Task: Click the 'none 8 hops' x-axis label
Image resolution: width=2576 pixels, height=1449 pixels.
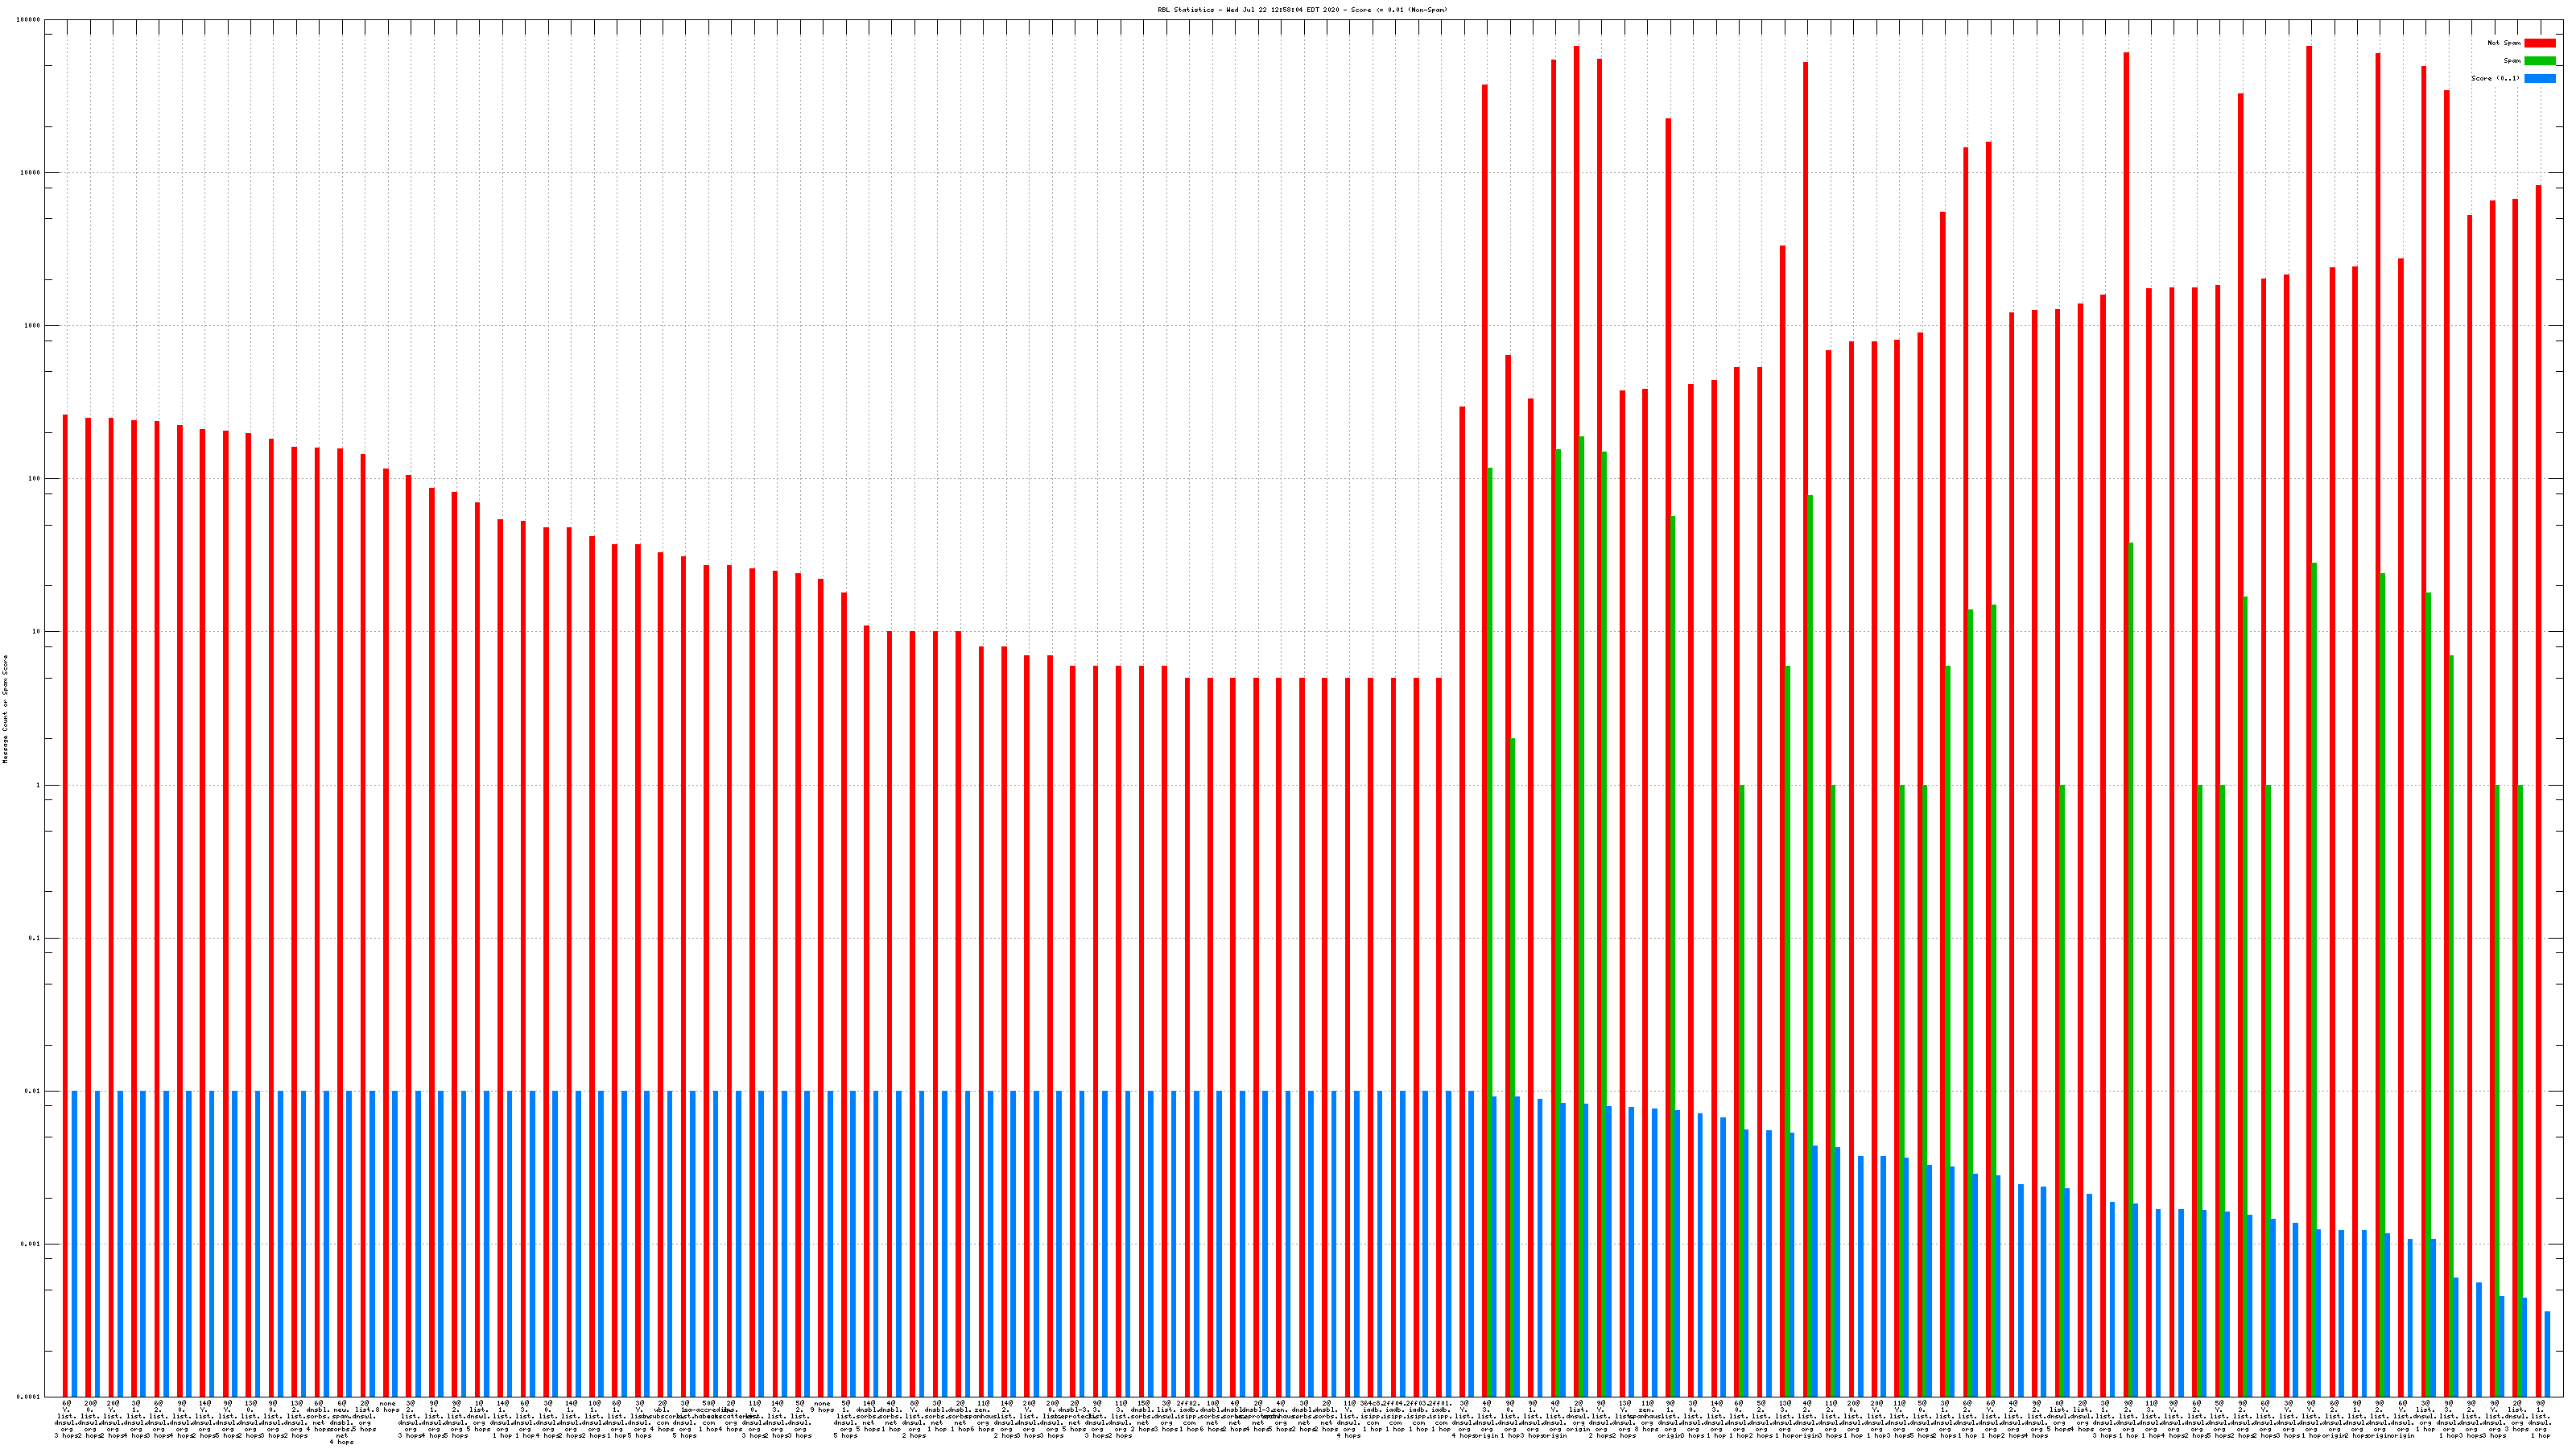Action: coord(388,1406)
